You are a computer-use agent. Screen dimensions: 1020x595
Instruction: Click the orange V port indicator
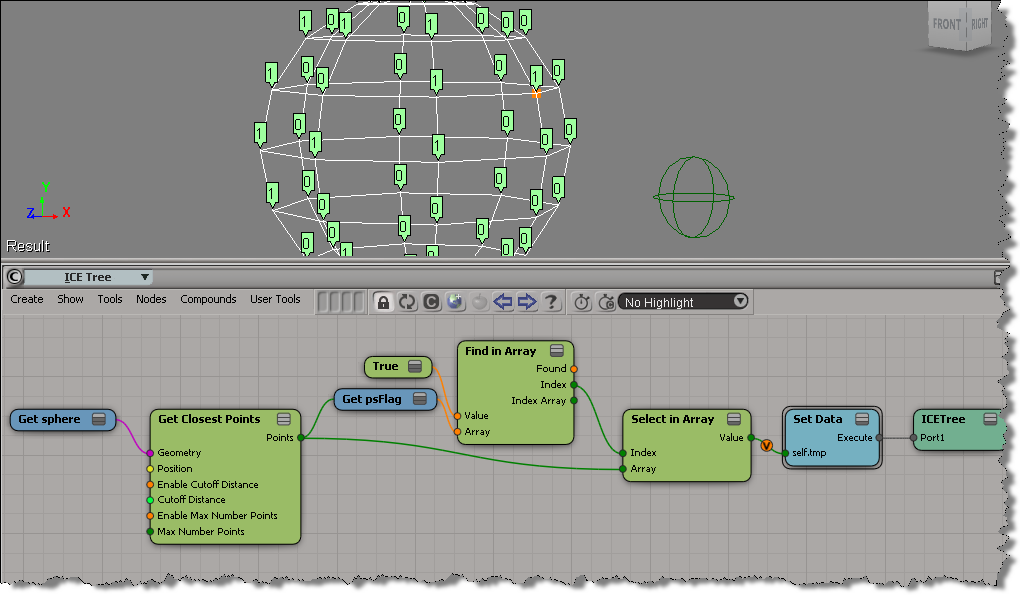pos(767,445)
